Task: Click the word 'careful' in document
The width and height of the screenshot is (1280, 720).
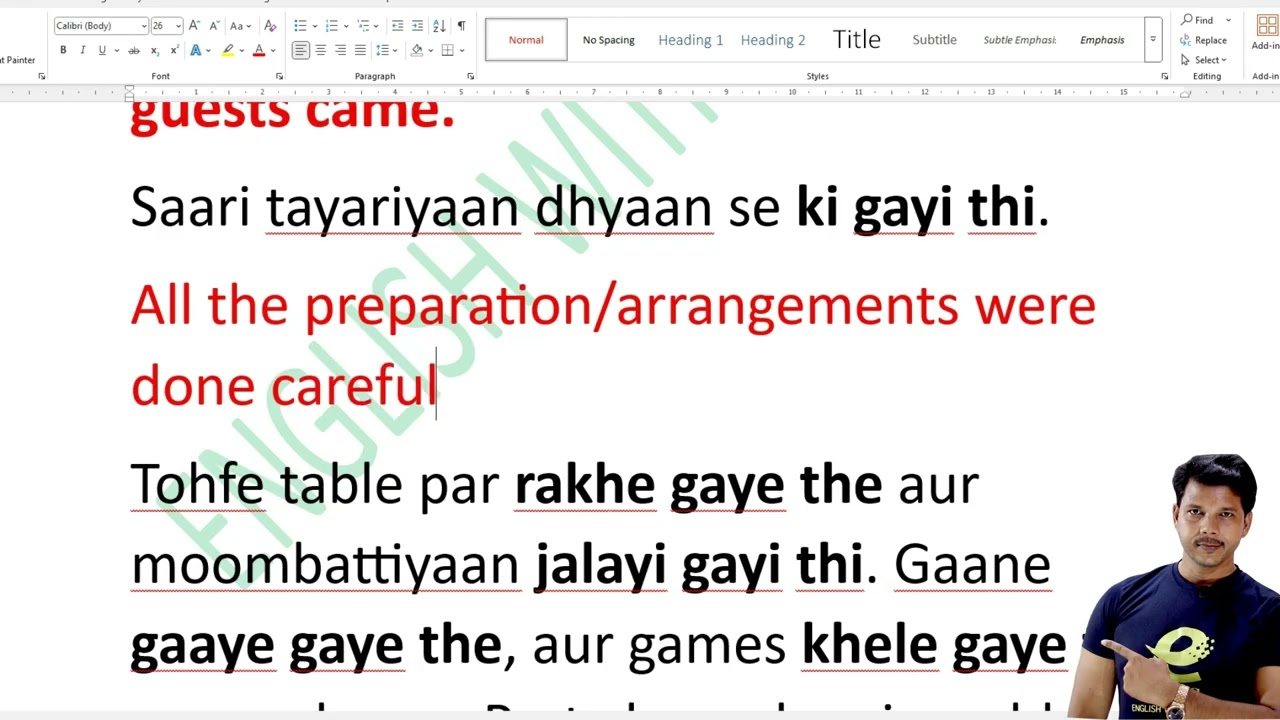Action: 353,386
